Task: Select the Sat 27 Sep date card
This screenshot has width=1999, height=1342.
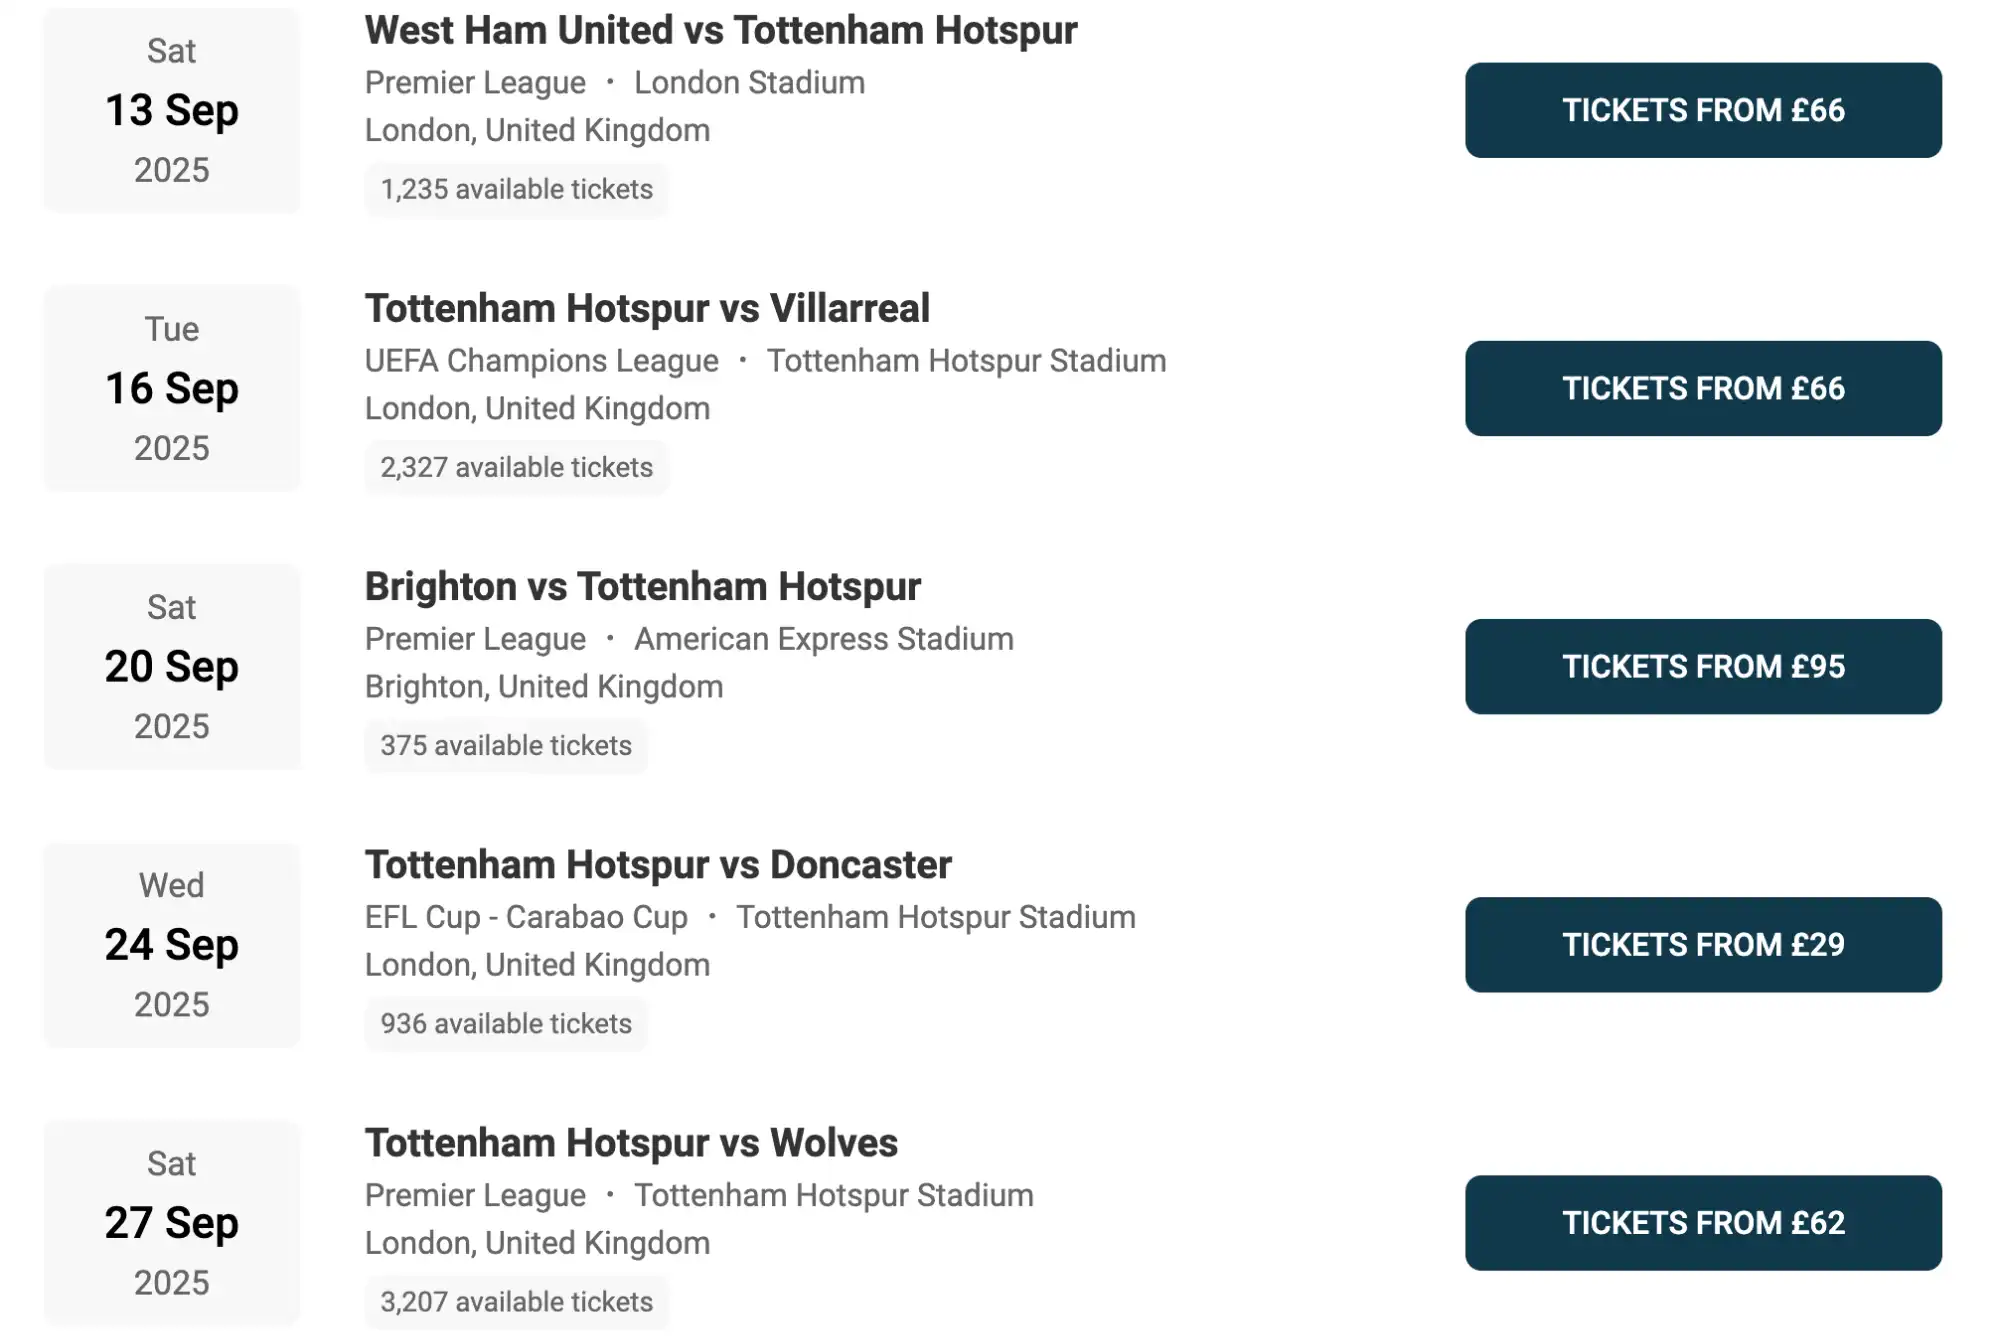Action: point(171,1223)
